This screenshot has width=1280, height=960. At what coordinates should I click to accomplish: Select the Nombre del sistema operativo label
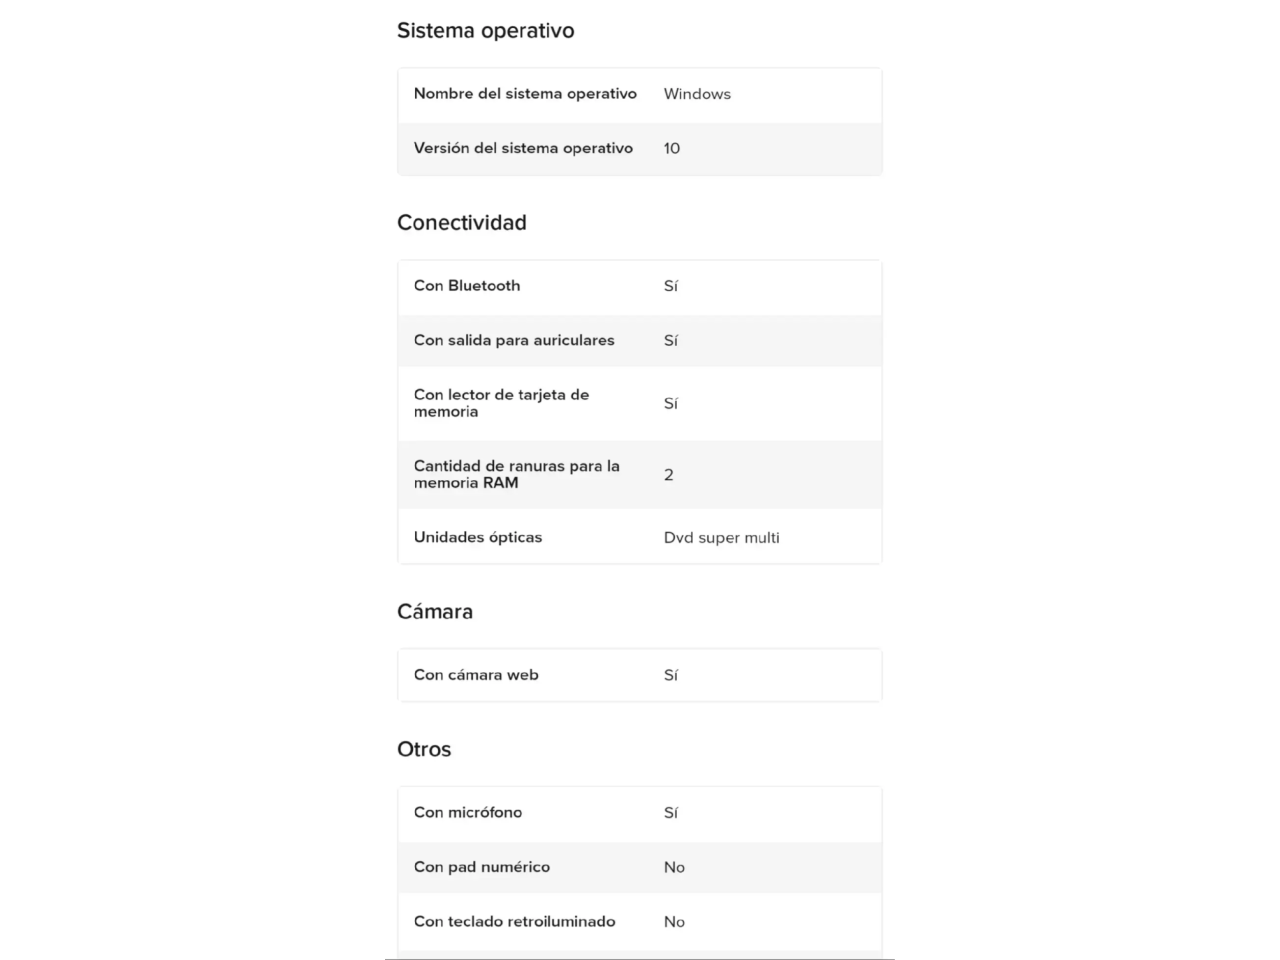click(x=525, y=94)
